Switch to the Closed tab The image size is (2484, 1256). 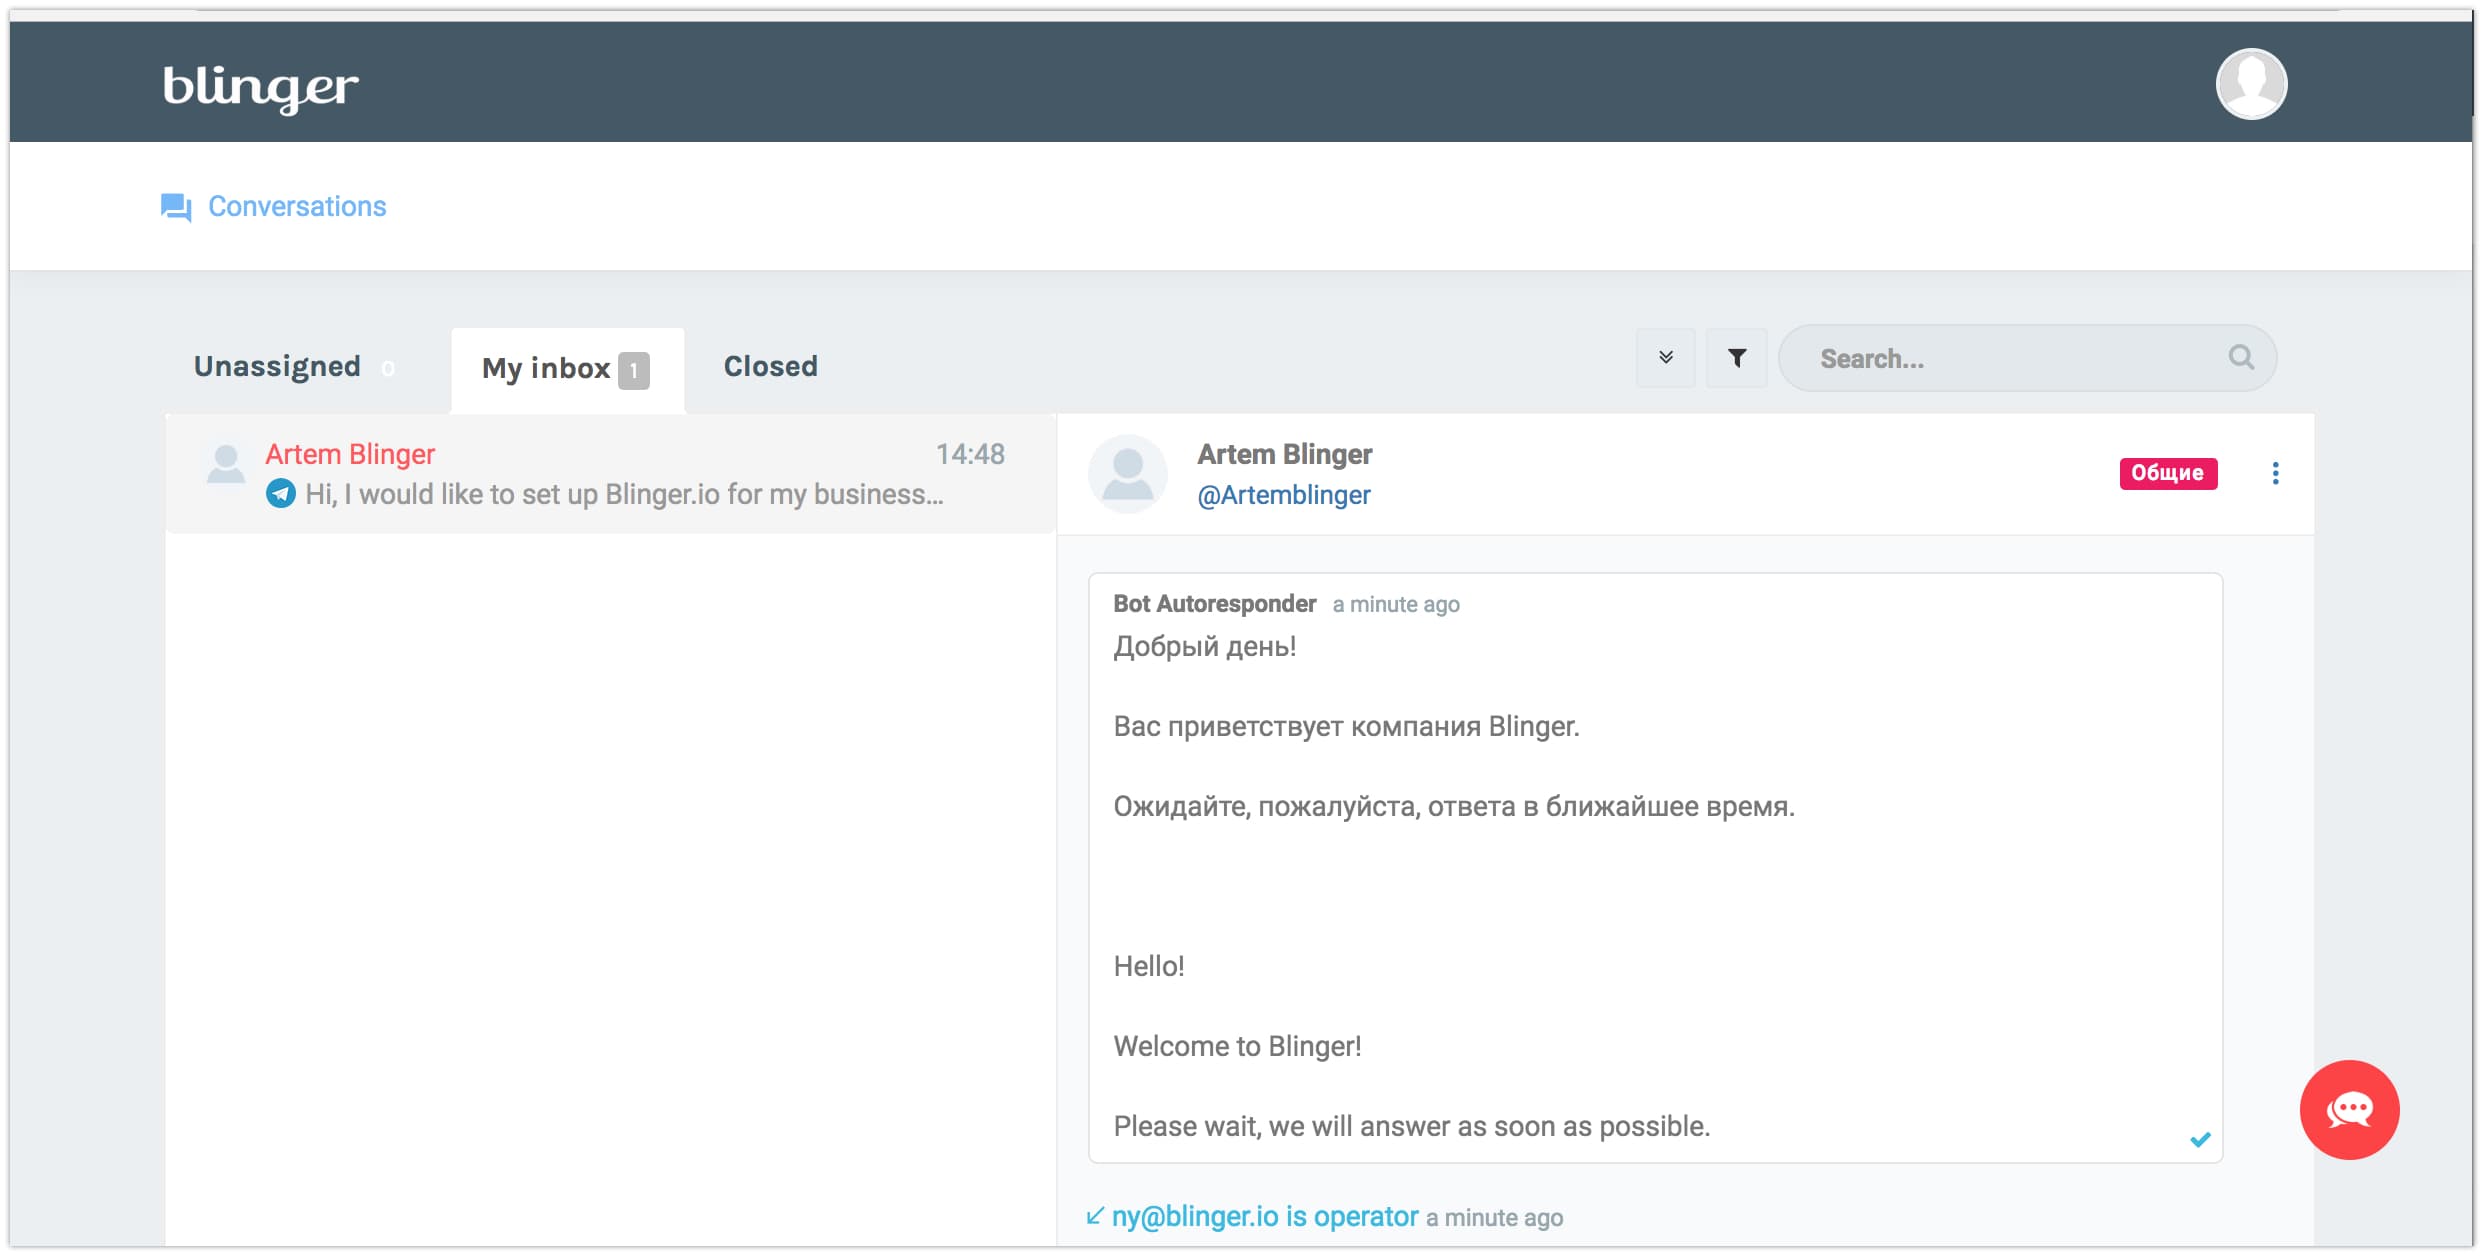pos(770,366)
